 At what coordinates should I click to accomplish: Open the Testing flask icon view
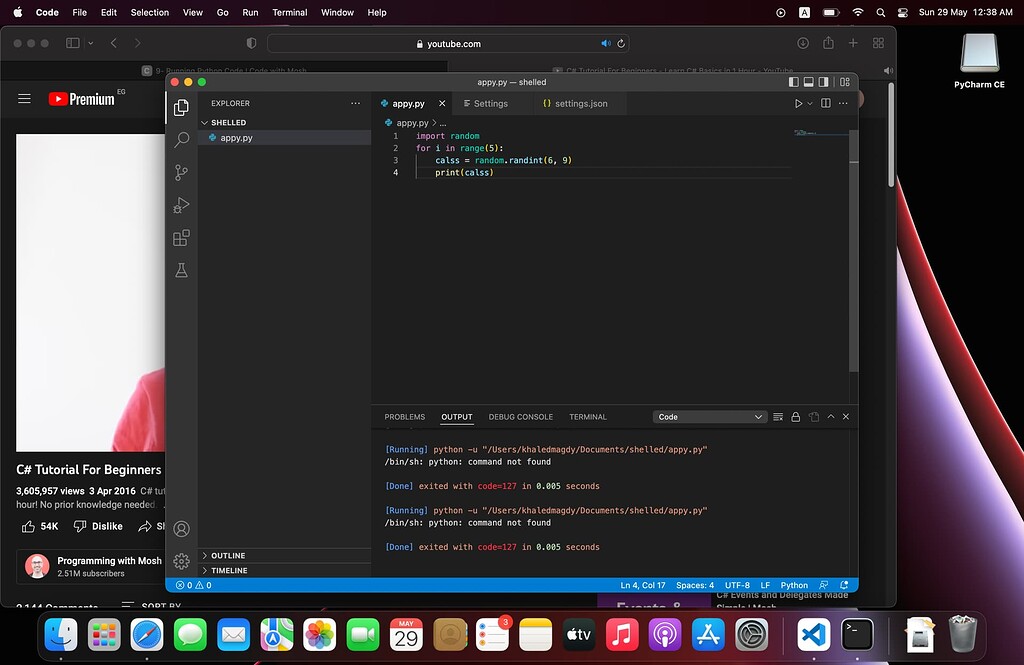click(181, 271)
